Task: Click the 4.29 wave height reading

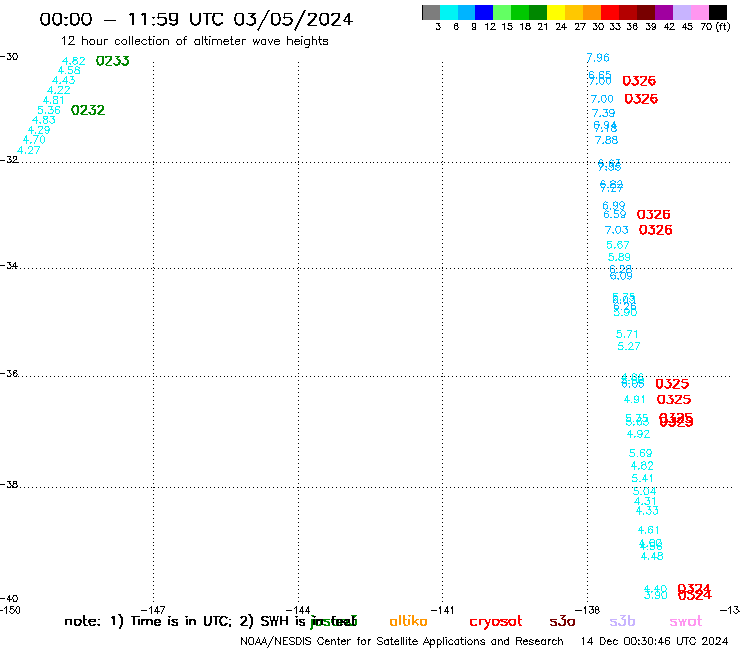Action: coord(39,130)
